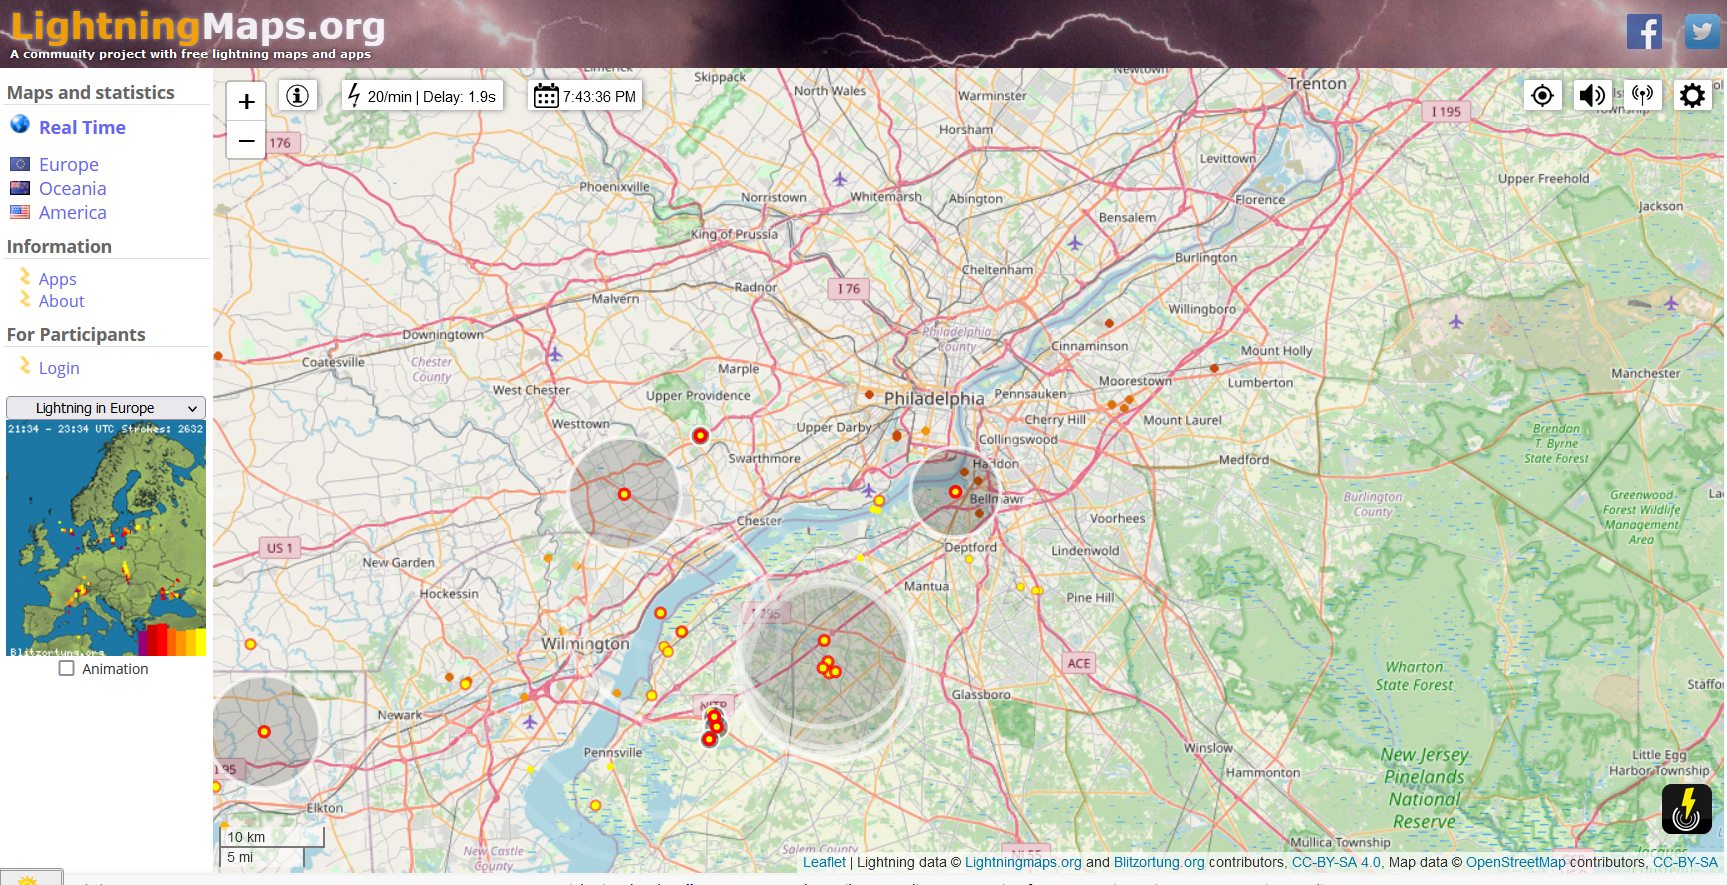Click the lightning app icon on the map
The width and height of the screenshot is (1727, 885).
(x=1687, y=808)
